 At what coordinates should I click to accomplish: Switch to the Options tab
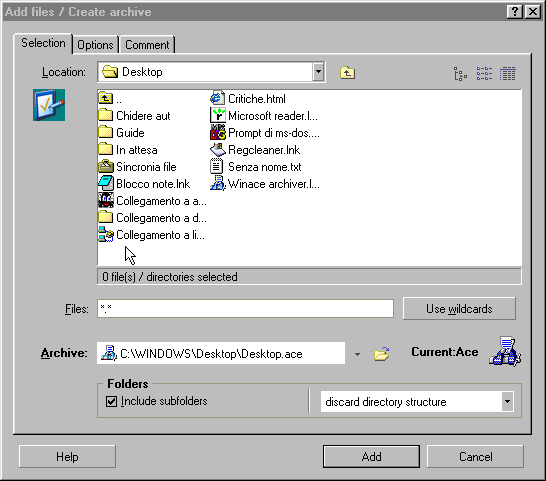pos(95,45)
